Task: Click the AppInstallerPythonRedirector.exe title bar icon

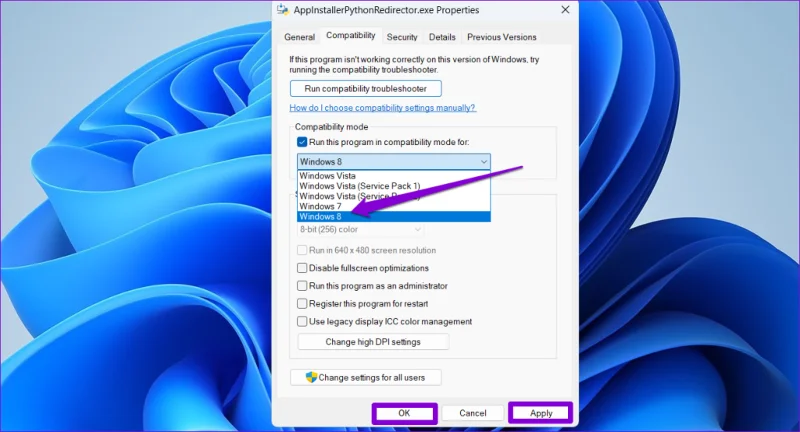Action: pos(283,10)
